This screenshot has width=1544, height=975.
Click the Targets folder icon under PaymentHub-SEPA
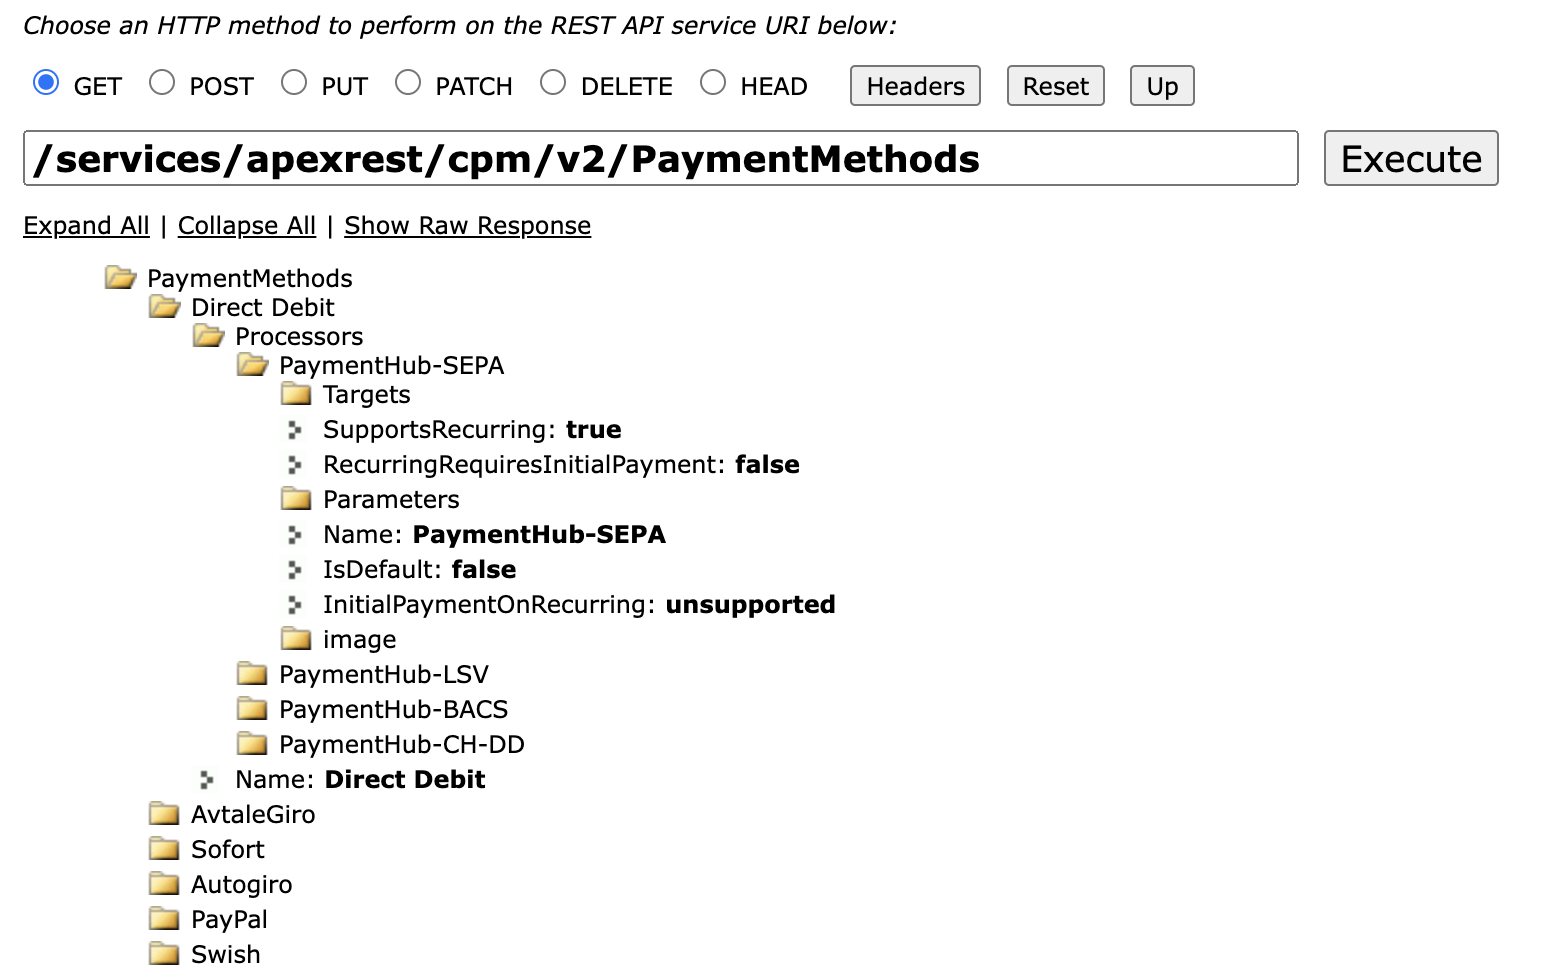point(296,394)
